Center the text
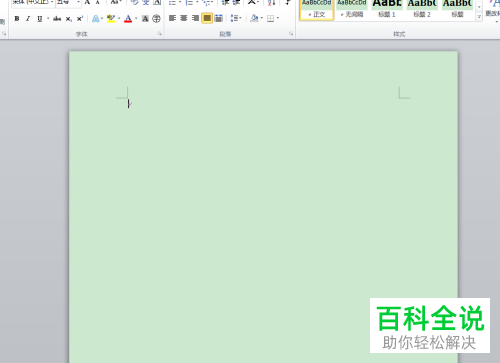 pos(184,18)
